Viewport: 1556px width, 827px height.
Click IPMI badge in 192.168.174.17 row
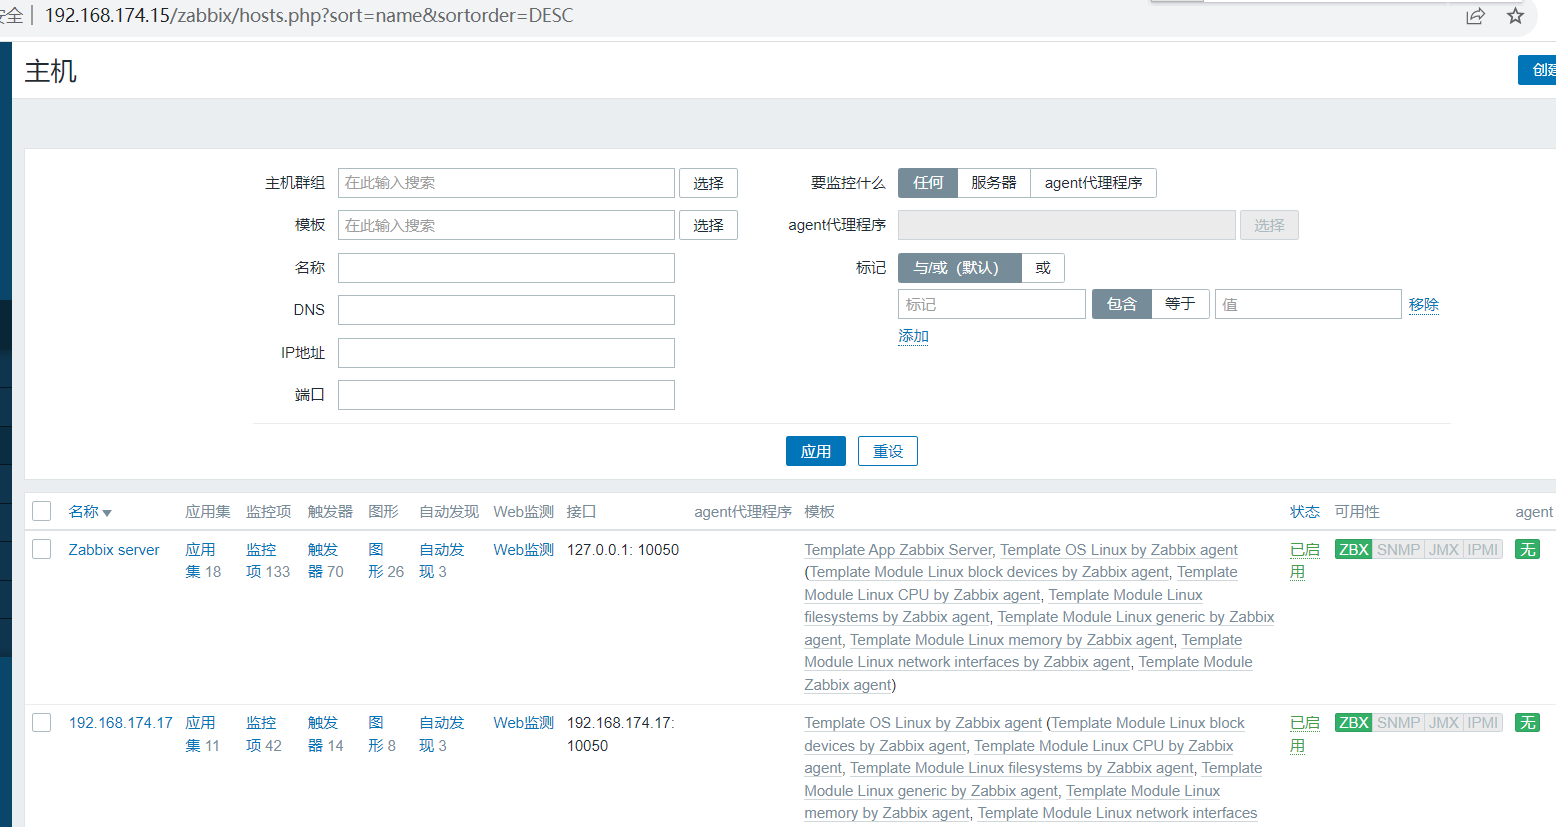[1483, 722]
